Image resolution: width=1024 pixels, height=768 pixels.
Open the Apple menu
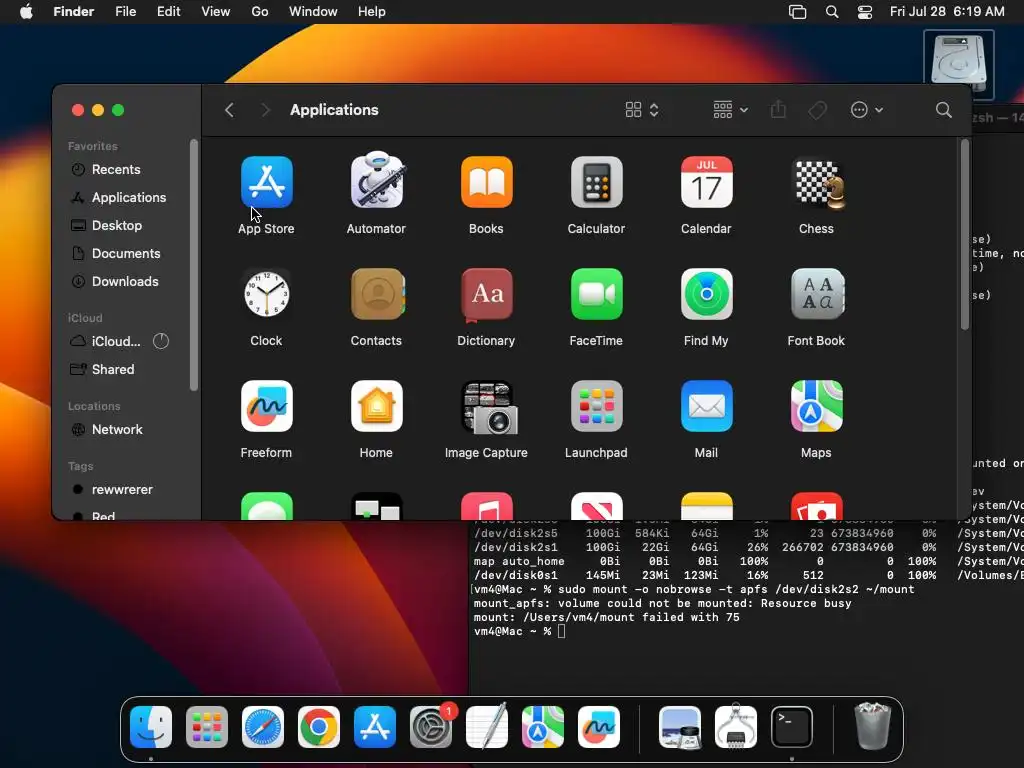click(x=26, y=12)
